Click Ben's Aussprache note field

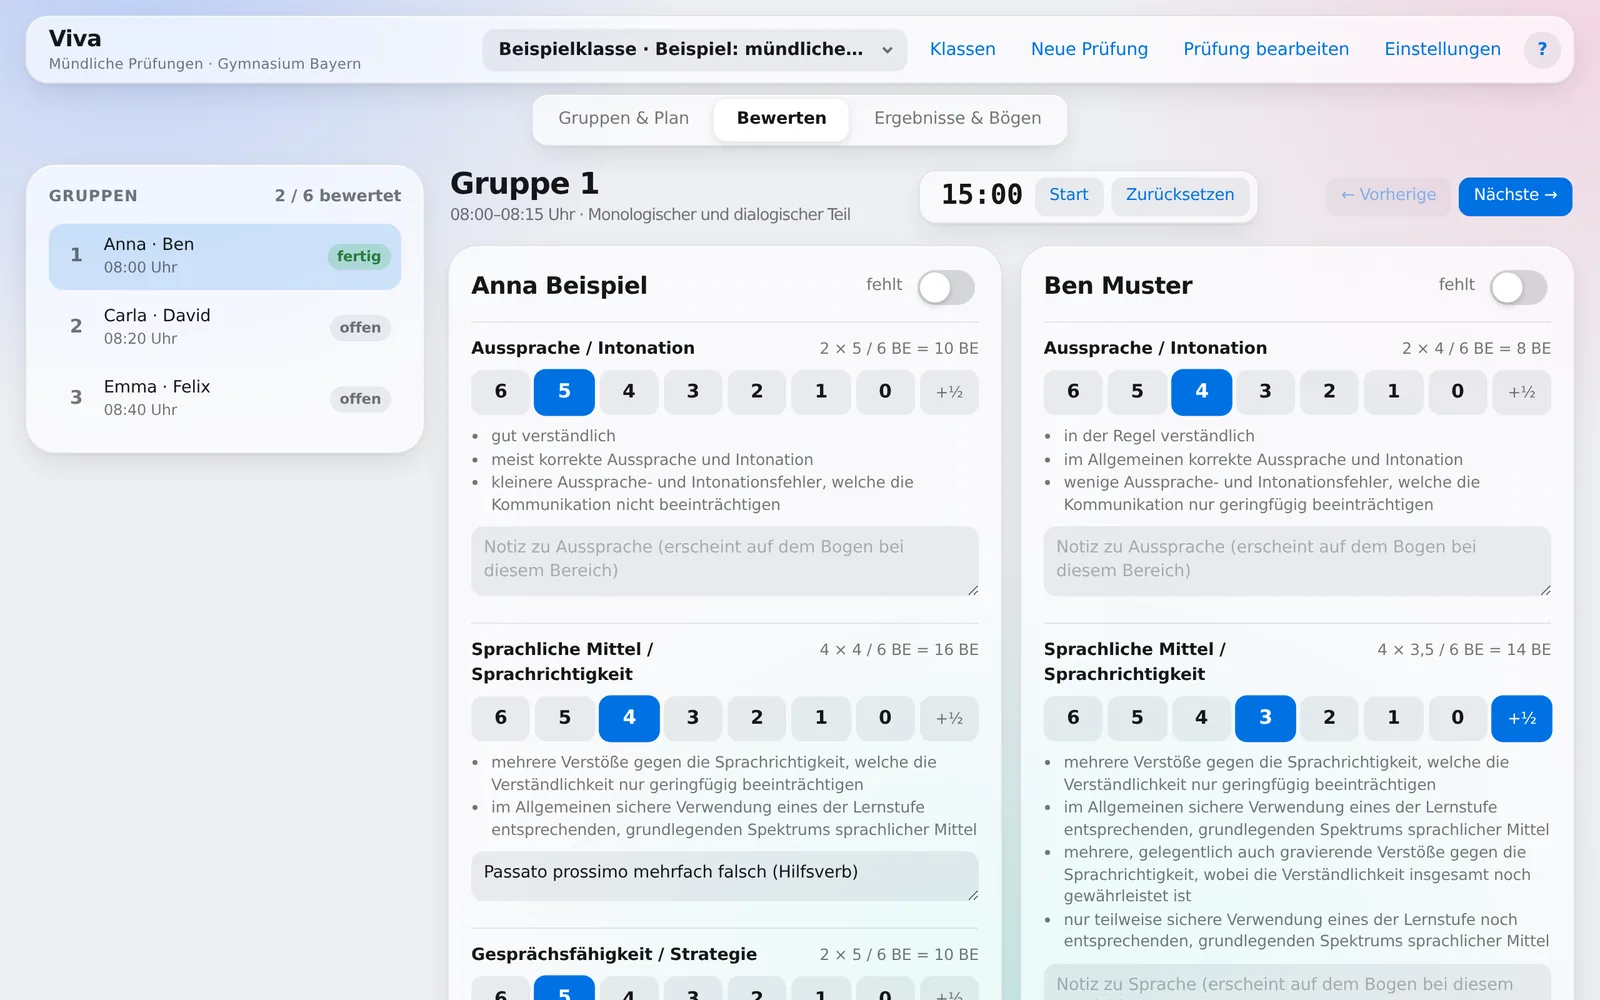click(x=1297, y=561)
